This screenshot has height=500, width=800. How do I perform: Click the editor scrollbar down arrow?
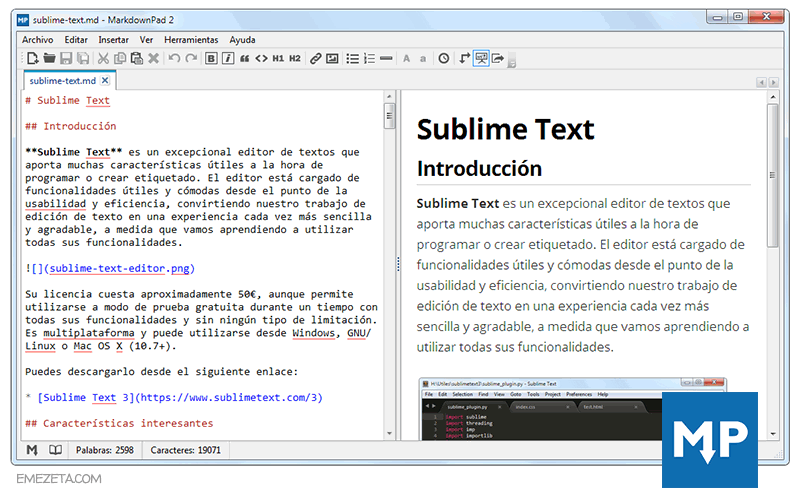point(389,434)
